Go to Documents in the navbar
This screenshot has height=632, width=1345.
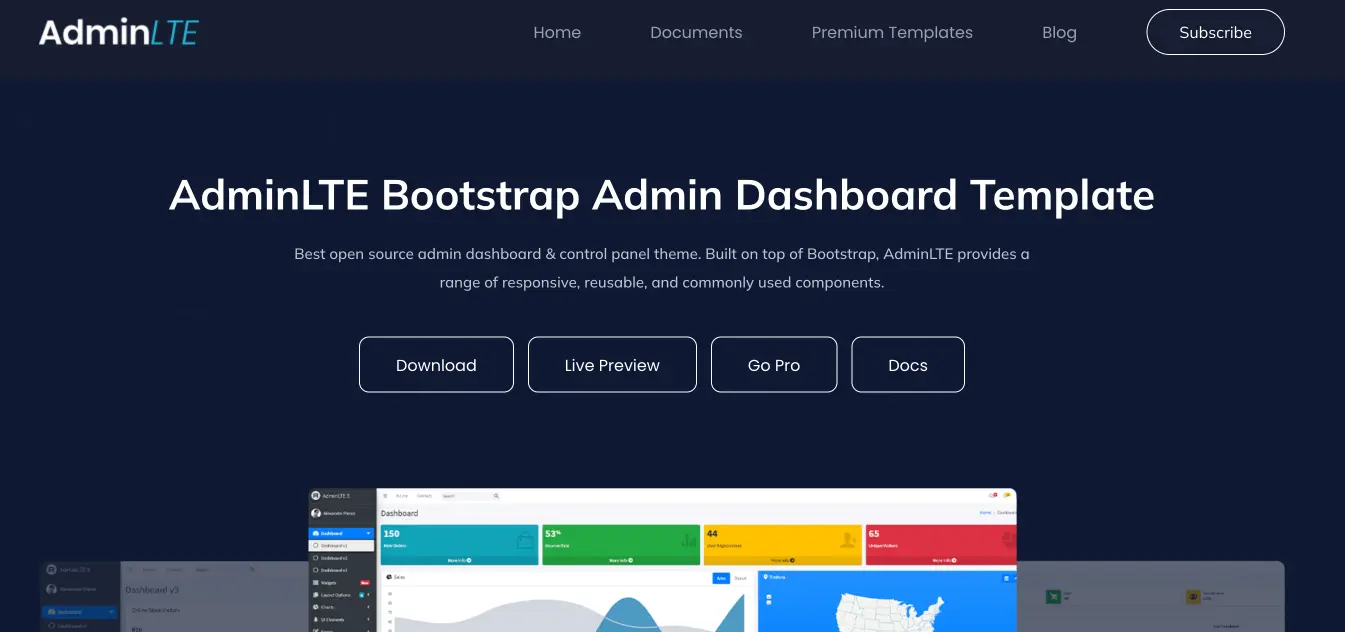[x=696, y=32]
